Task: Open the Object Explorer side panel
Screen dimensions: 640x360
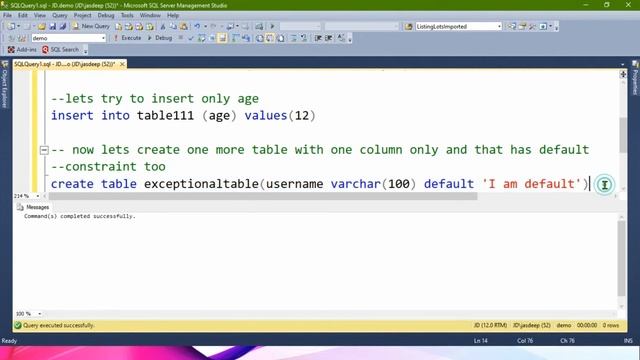Action: click(4, 86)
